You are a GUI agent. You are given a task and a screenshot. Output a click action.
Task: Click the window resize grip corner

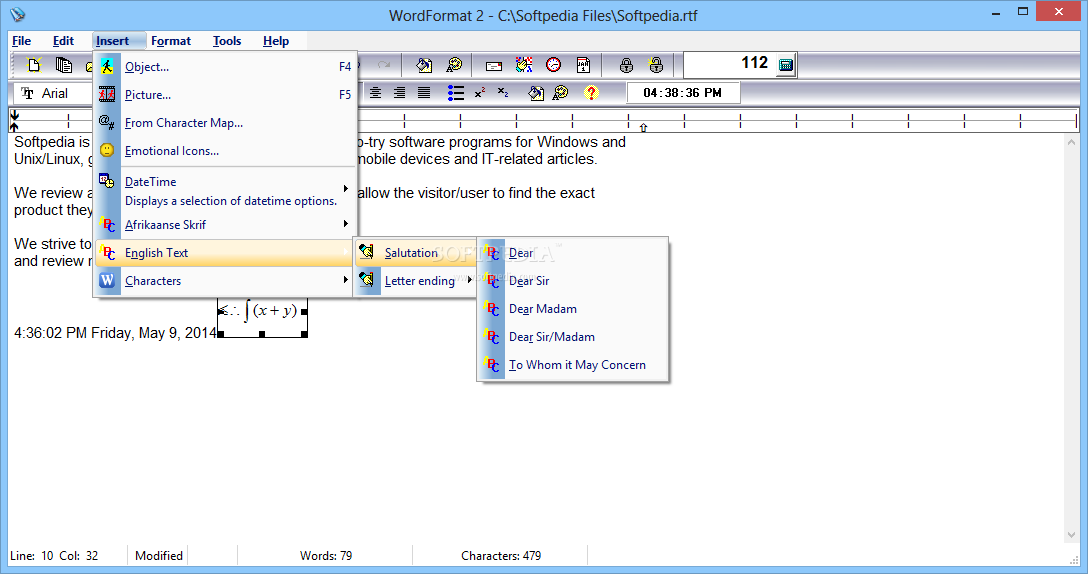point(1075,560)
